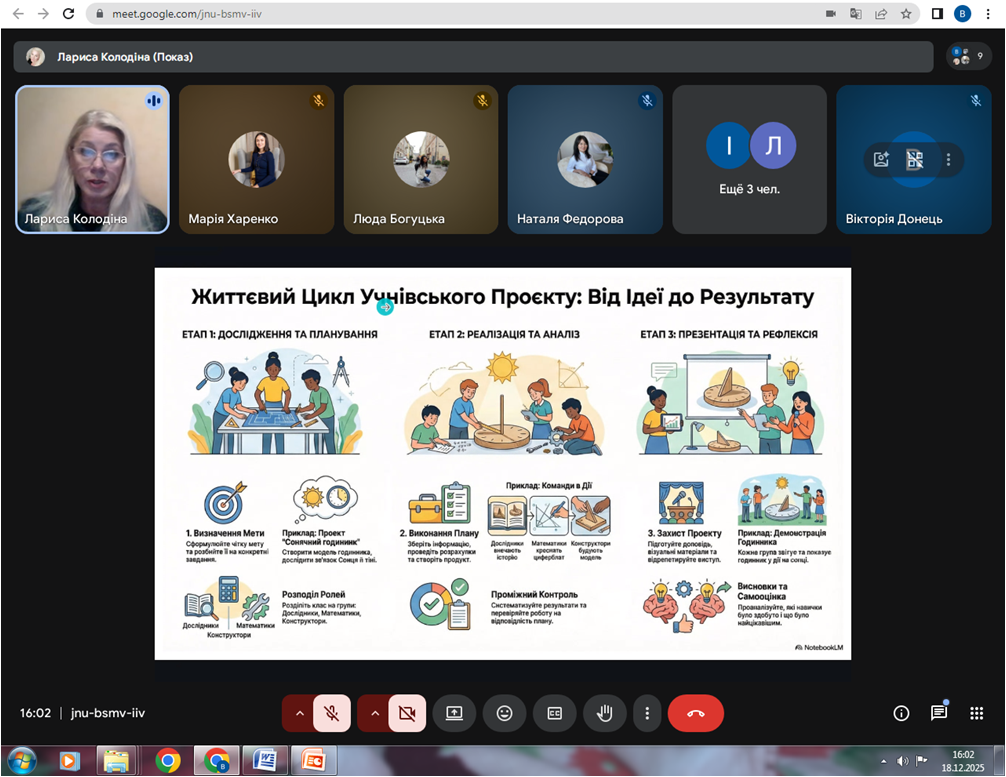Open the activities grid icon

(976, 713)
